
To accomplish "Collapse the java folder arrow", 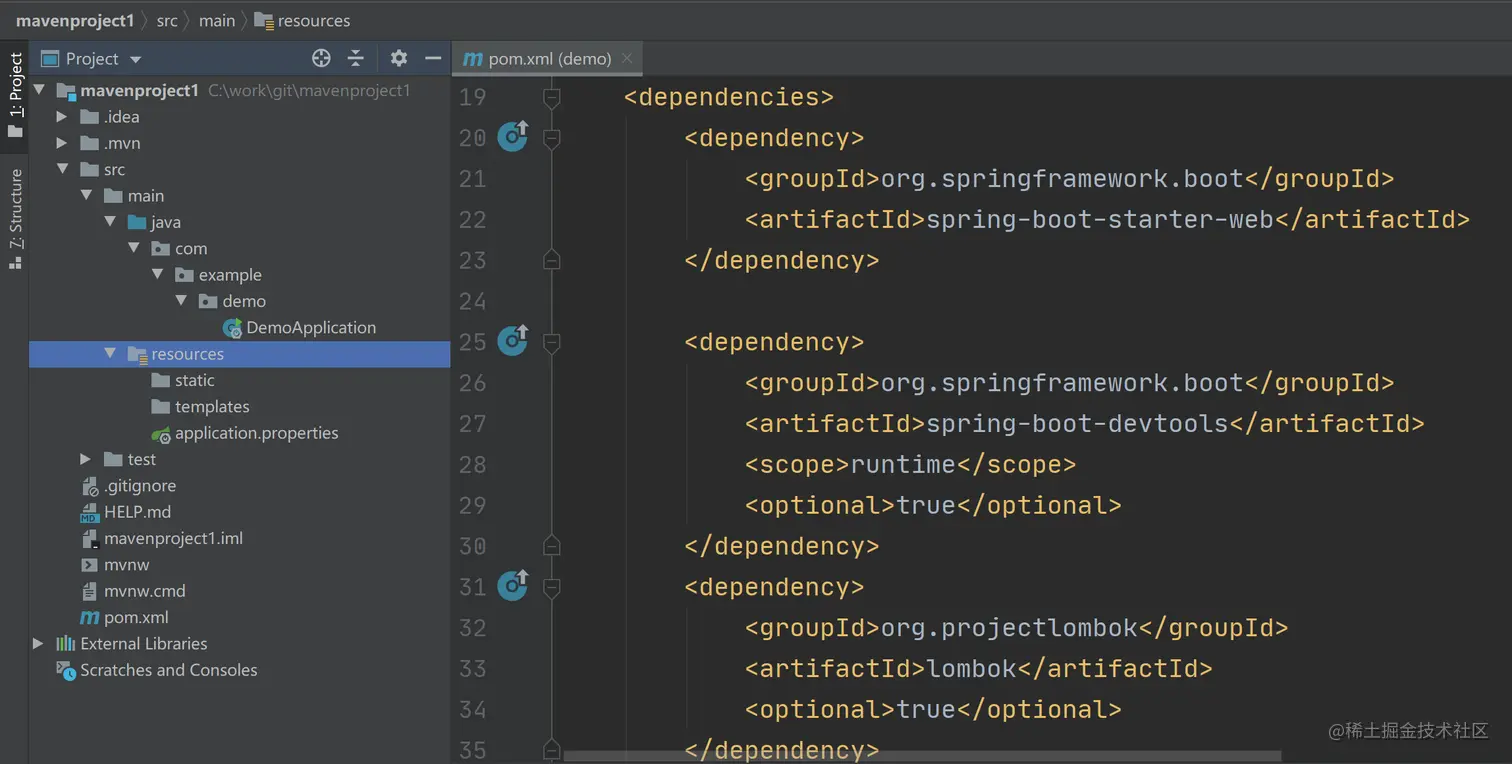I will 110,222.
